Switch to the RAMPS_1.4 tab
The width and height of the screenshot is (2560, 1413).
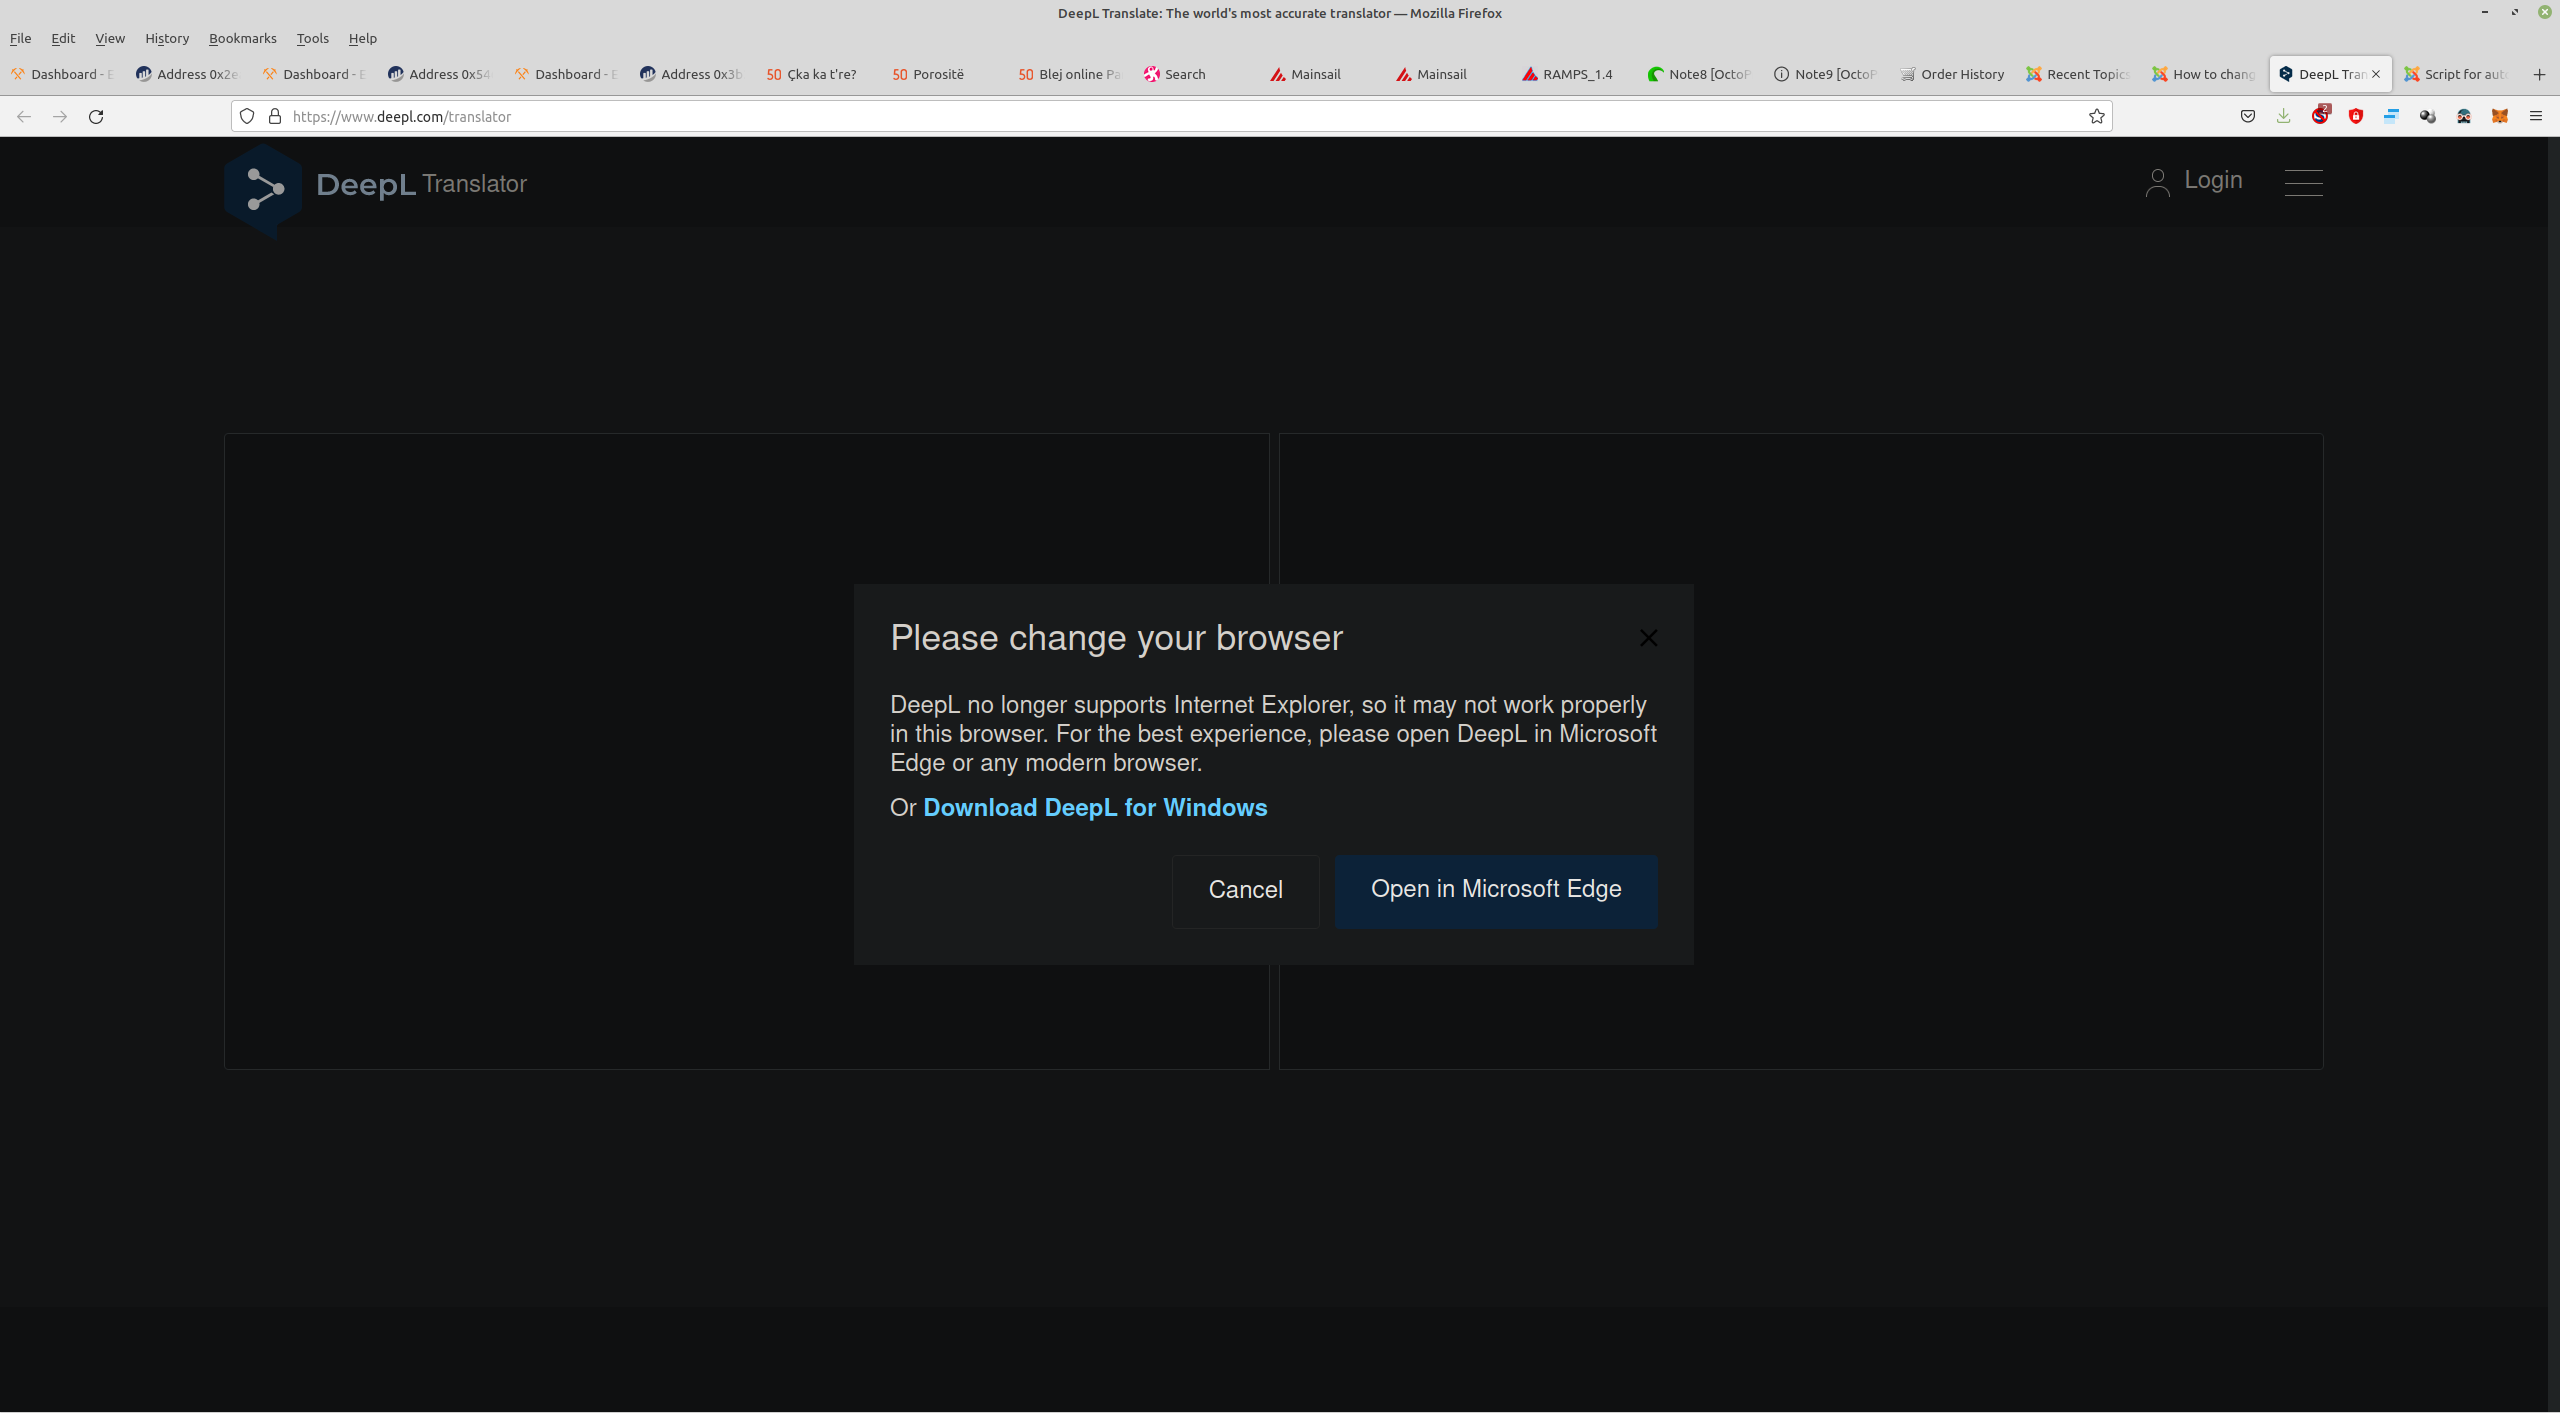(x=1567, y=74)
